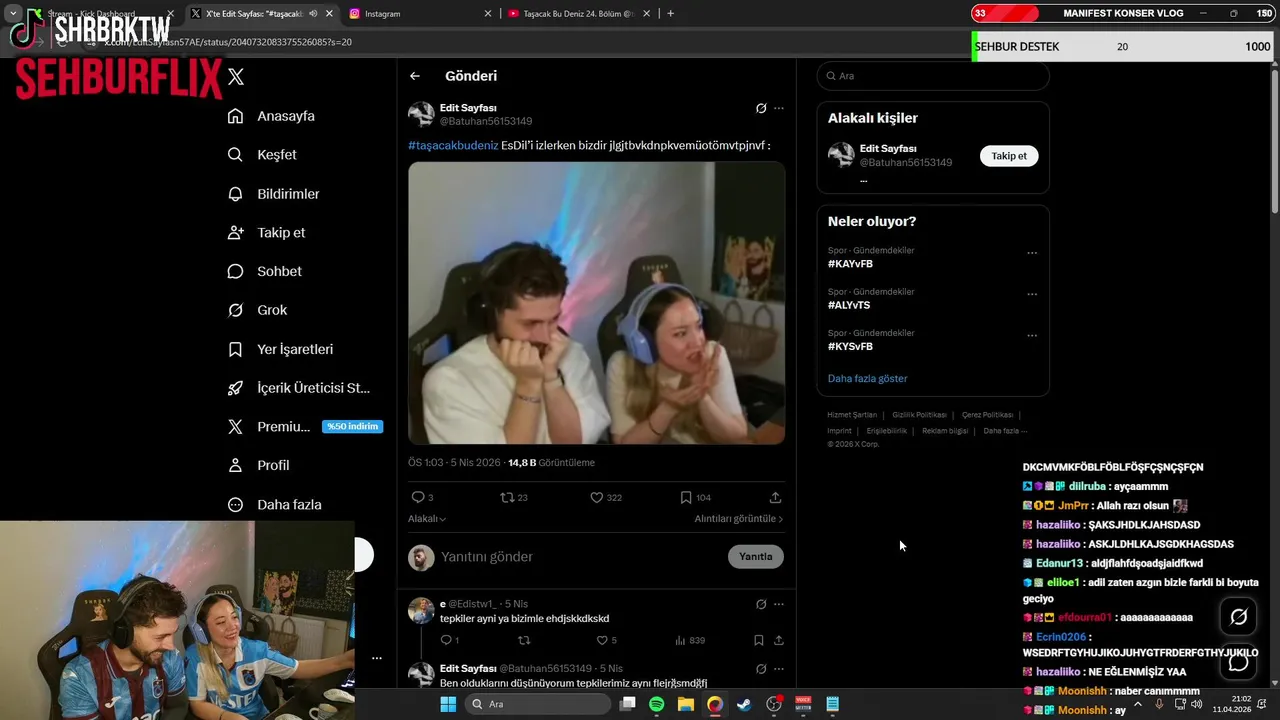Open Steam from the taskbar
Image resolution: width=1280 pixels, height=720 pixels.
click(x=744, y=704)
